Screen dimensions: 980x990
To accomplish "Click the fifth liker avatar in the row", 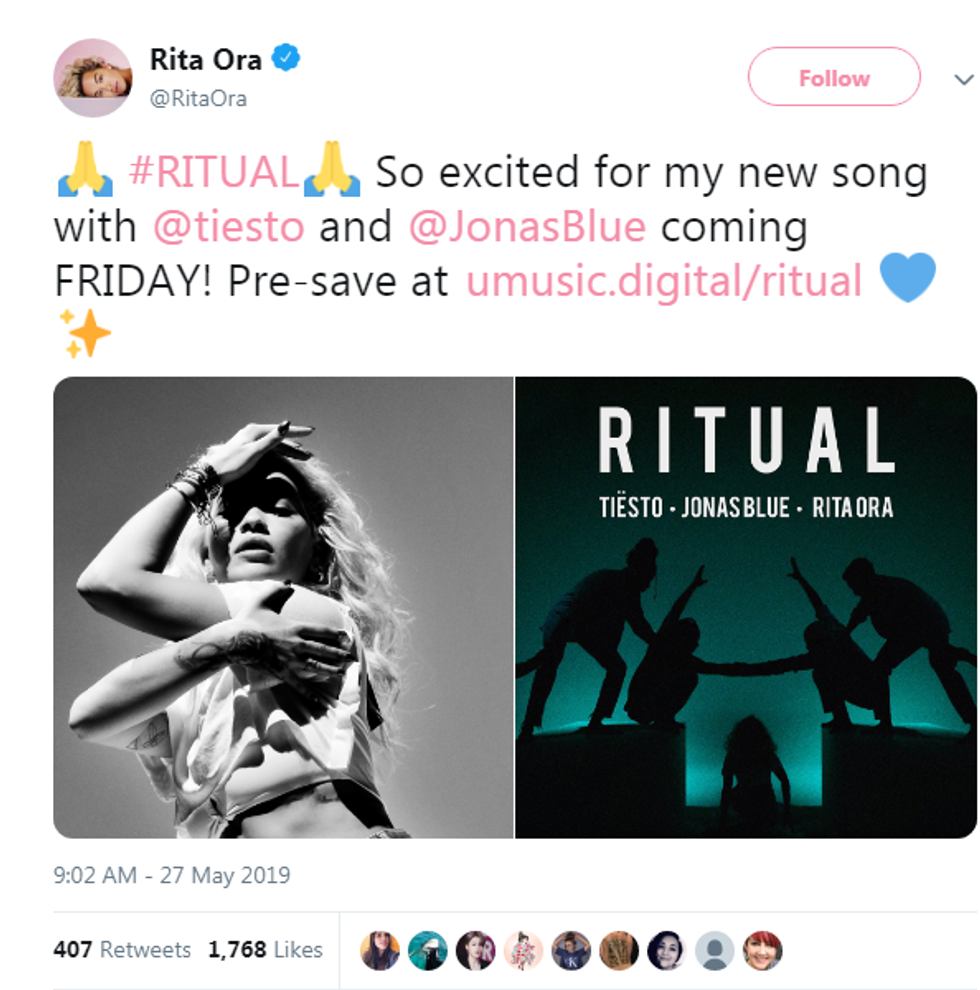I will pos(571,950).
